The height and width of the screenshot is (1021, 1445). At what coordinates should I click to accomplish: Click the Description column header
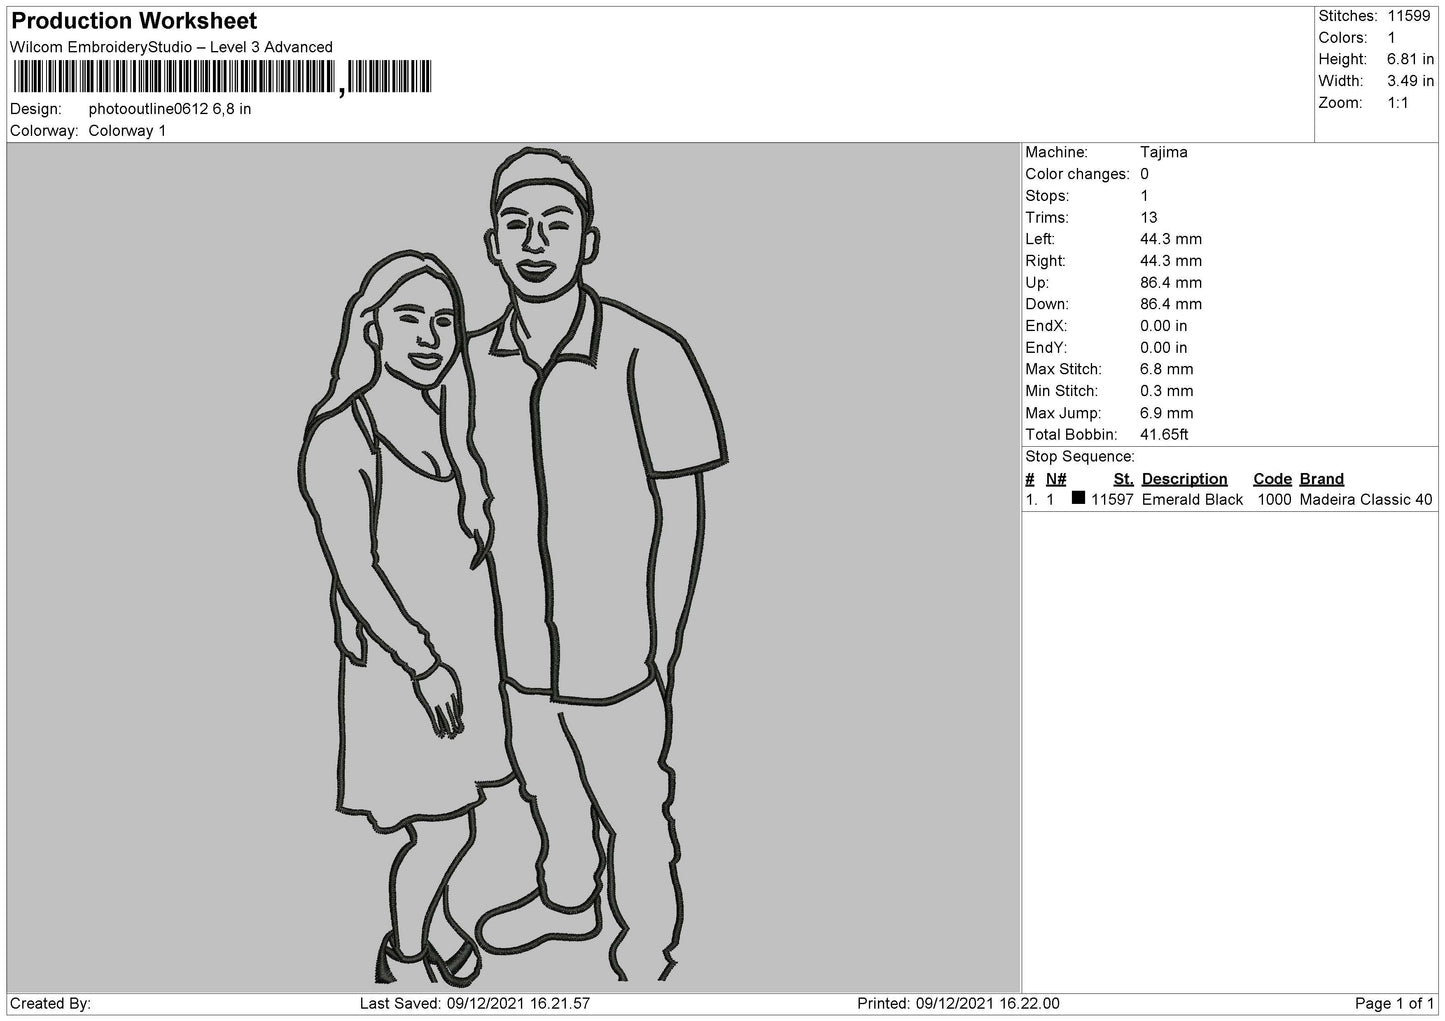point(1185,479)
